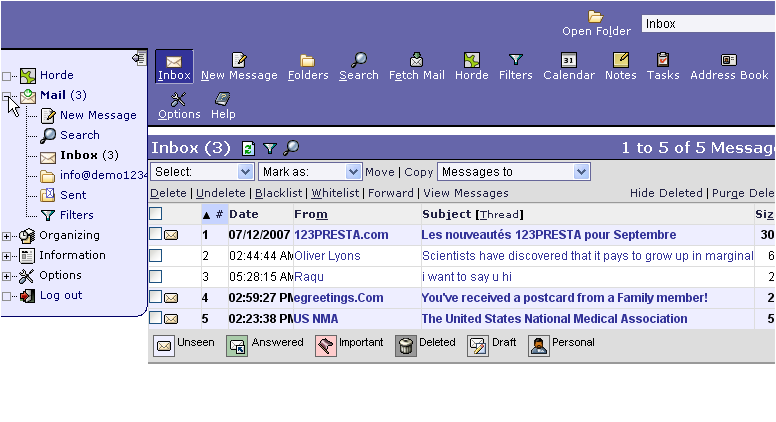
Task: Expand the Organizing tree node
Action: (7, 236)
